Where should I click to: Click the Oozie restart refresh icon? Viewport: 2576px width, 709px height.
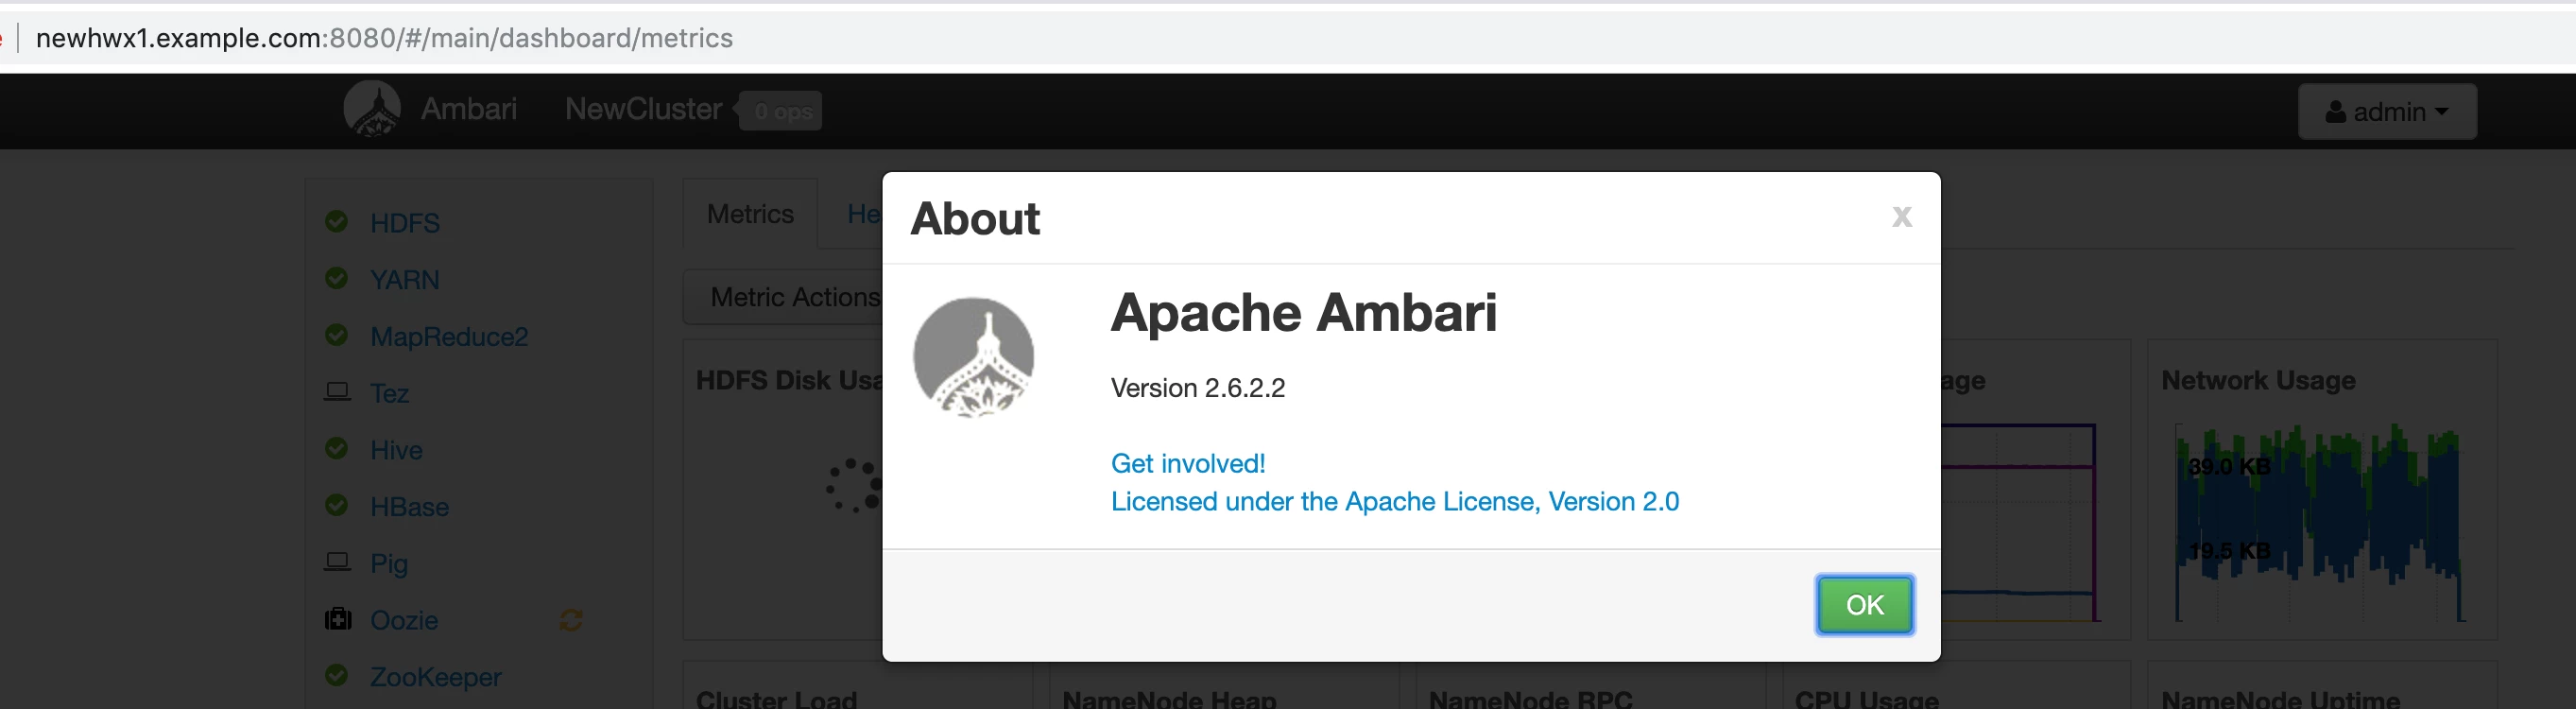(x=571, y=620)
